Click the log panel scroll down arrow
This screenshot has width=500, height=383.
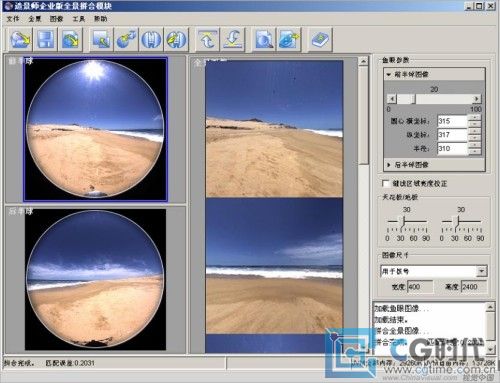pyautogui.click(x=491, y=349)
